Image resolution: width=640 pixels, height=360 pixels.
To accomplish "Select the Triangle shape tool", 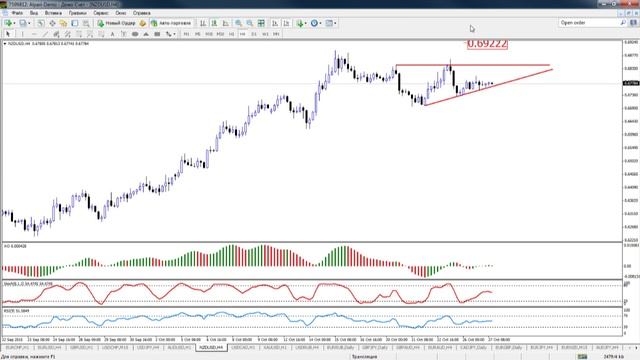I will tap(146, 34).
